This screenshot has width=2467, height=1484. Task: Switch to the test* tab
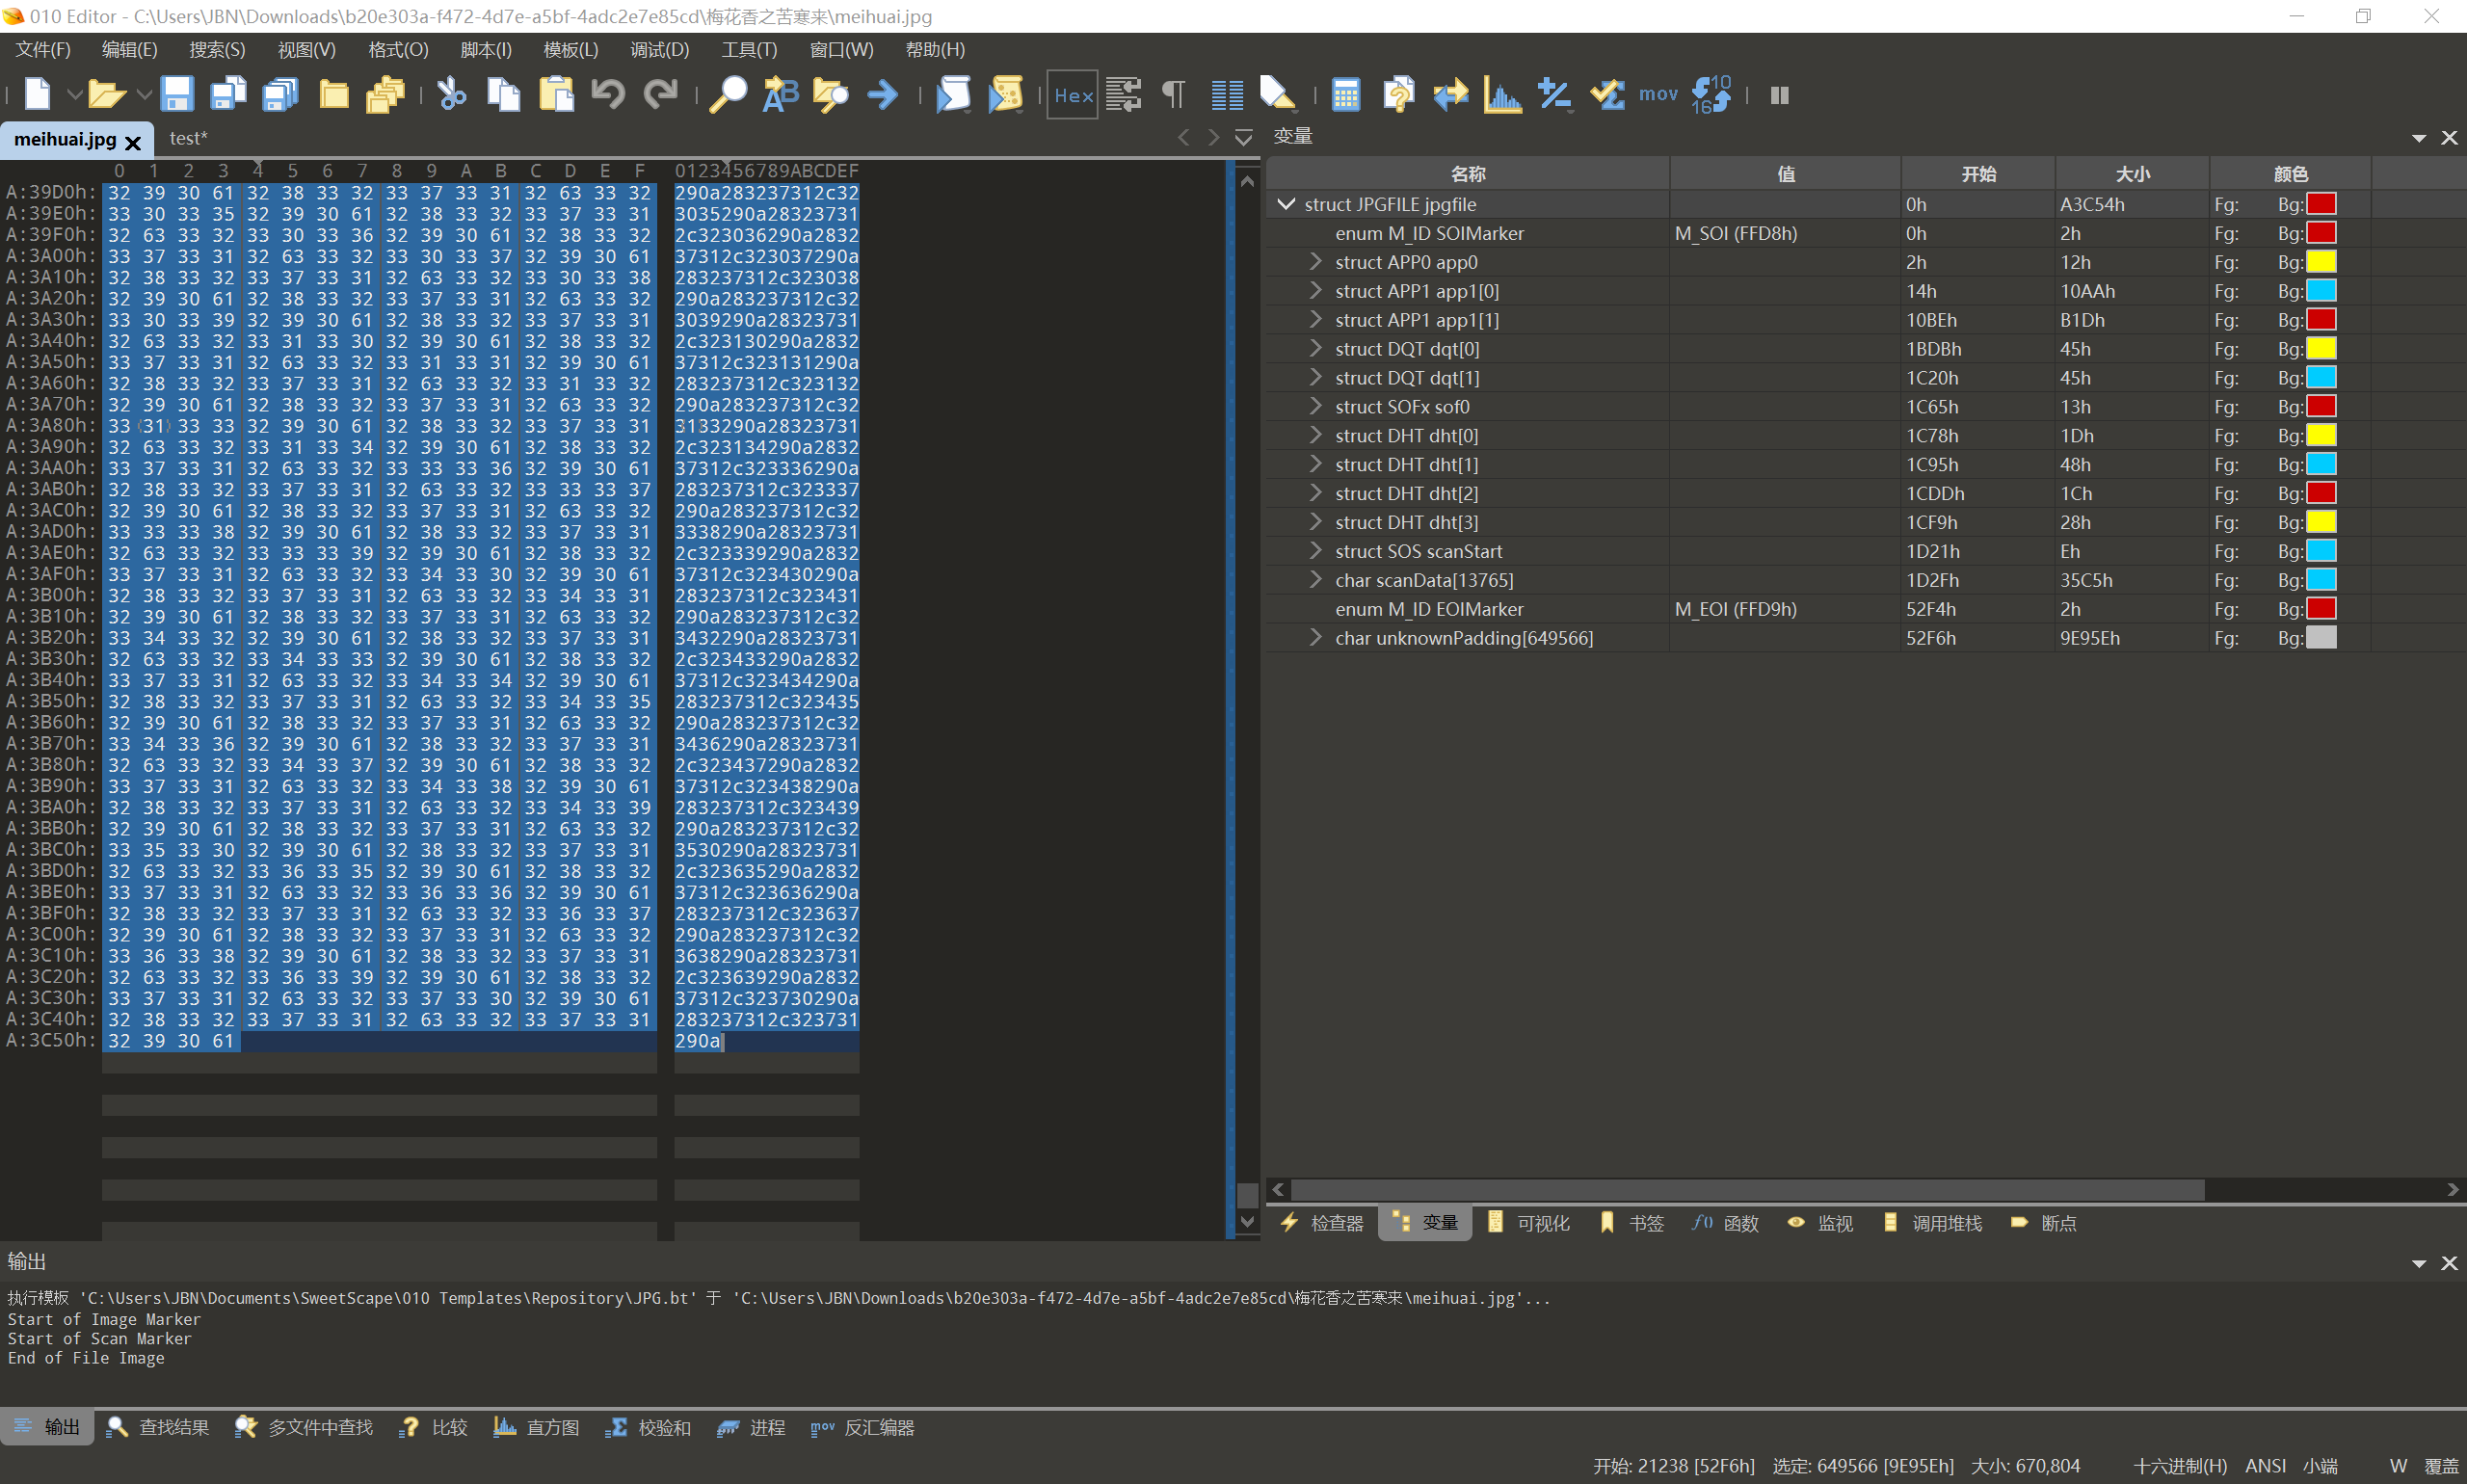click(188, 138)
